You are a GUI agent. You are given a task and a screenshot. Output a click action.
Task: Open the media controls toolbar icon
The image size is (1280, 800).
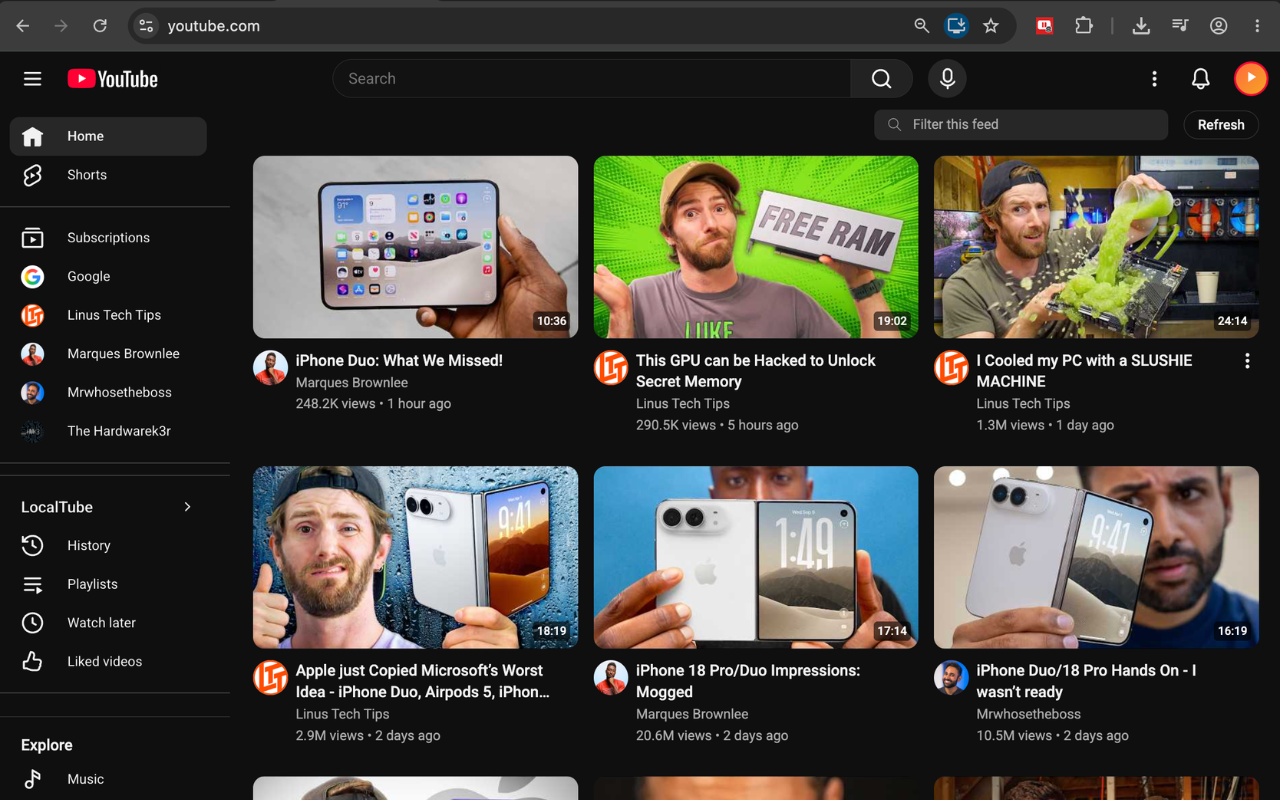pyautogui.click(x=1180, y=26)
